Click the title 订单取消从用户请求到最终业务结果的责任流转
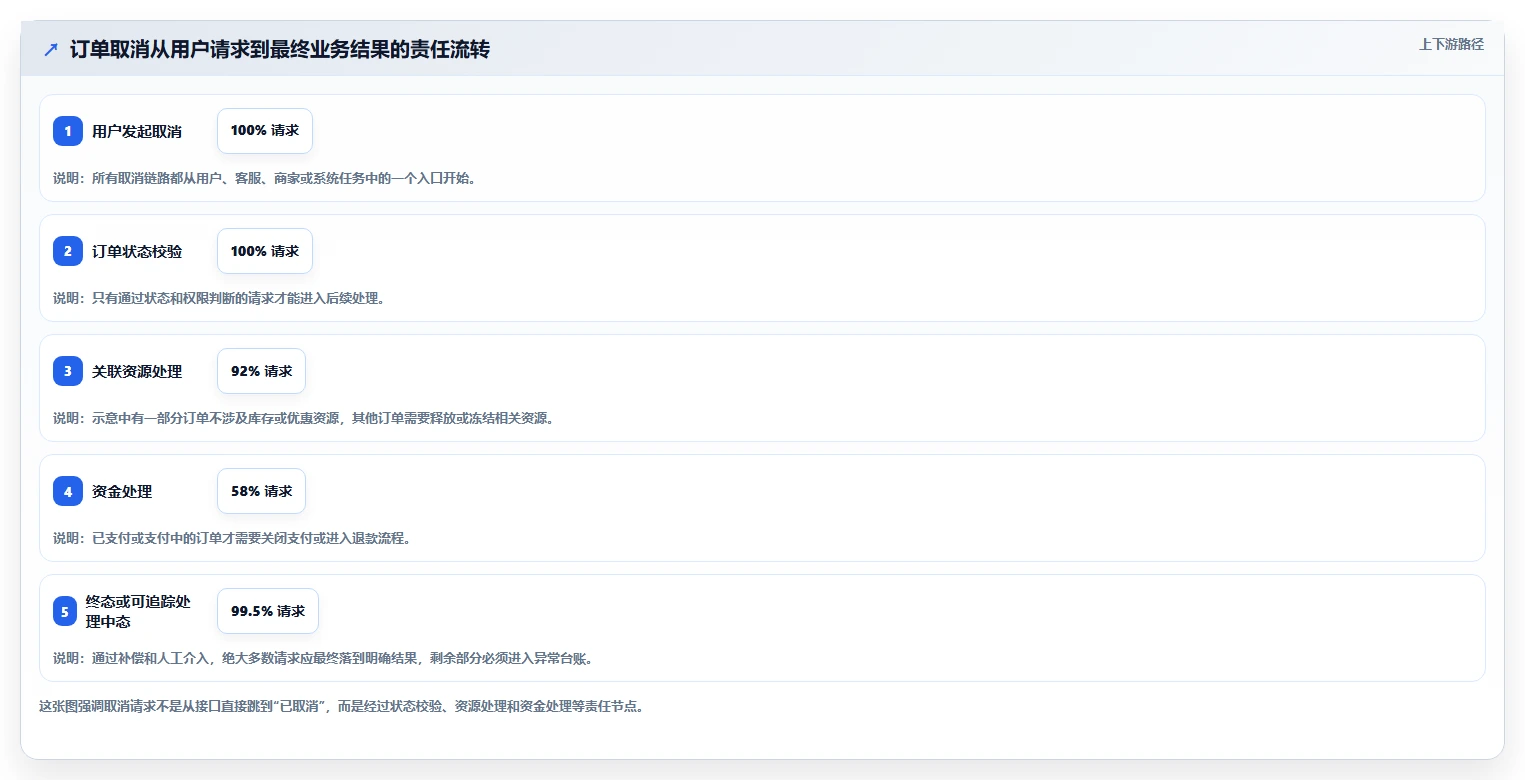Image resolution: width=1525 pixels, height=780 pixels. click(280, 49)
